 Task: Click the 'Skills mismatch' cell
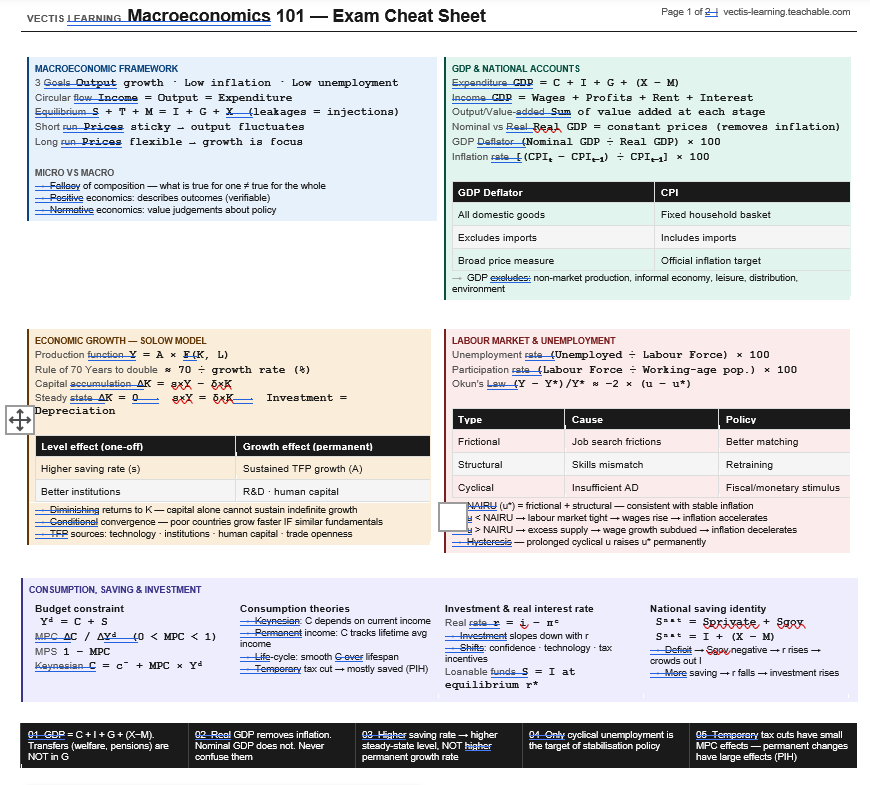click(641, 464)
